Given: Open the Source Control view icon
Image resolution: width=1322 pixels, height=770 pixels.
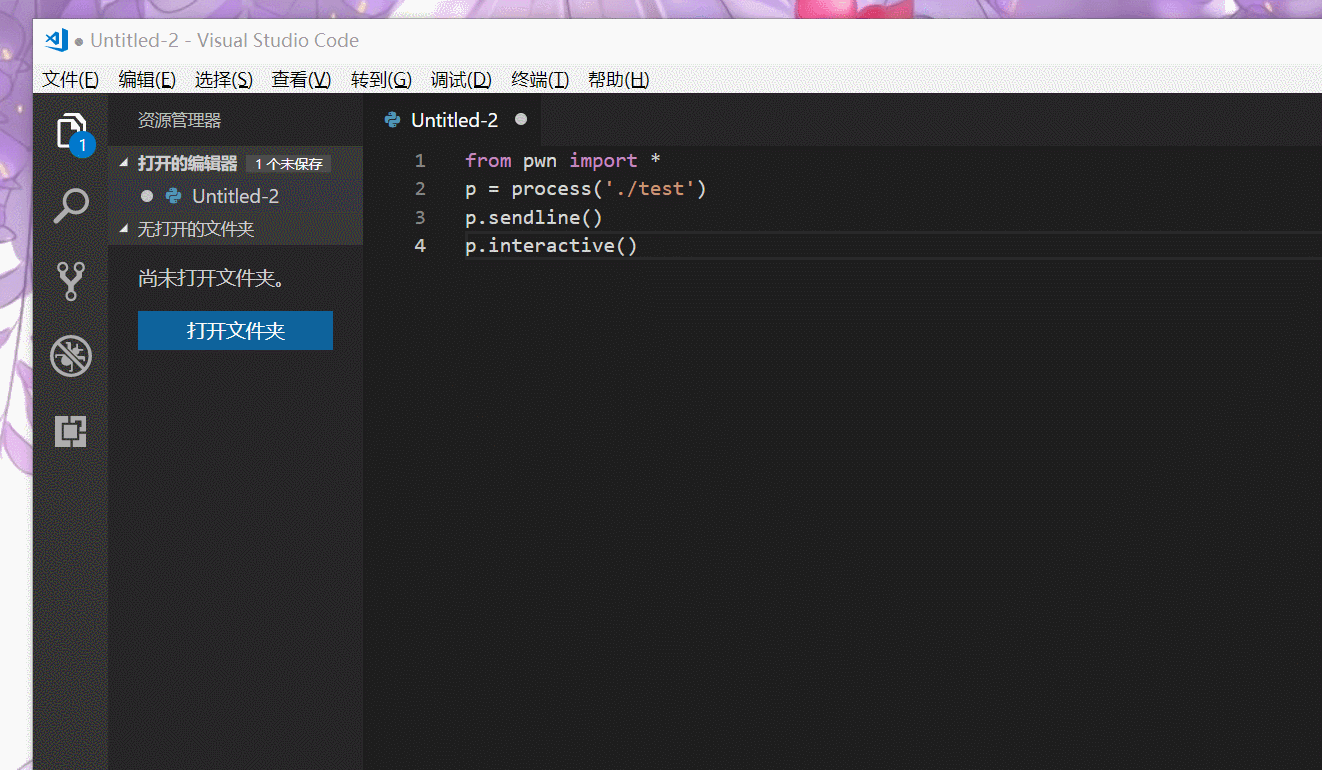Looking at the screenshot, I should pyautogui.click(x=71, y=281).
